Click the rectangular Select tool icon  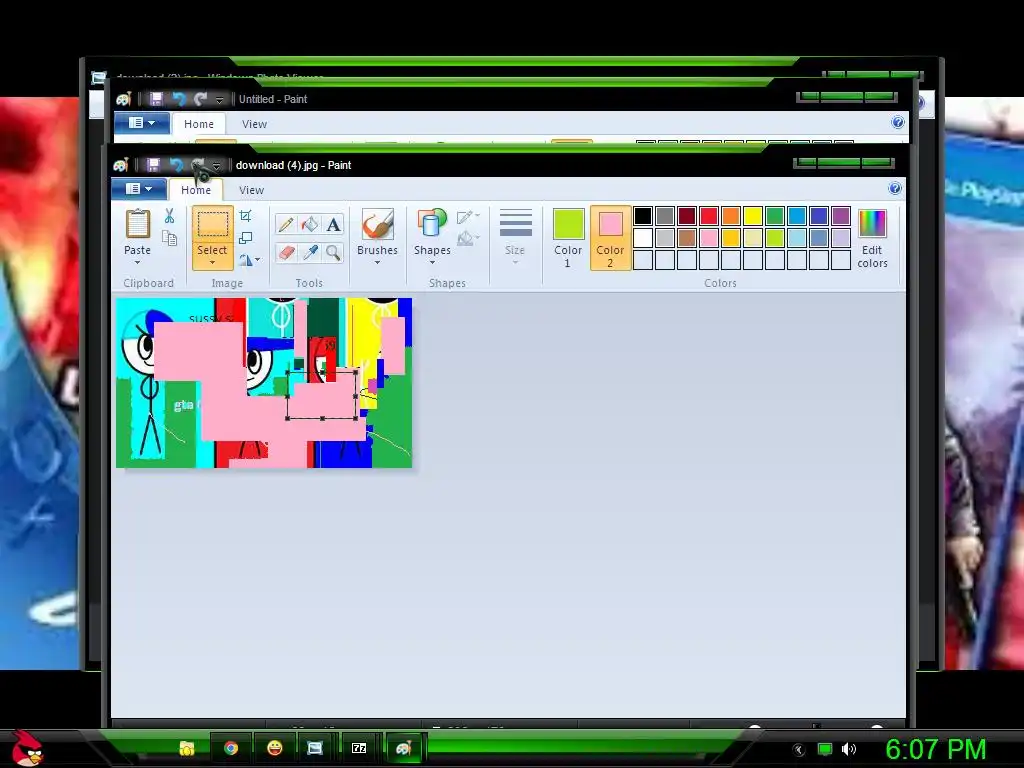point(212,224)
